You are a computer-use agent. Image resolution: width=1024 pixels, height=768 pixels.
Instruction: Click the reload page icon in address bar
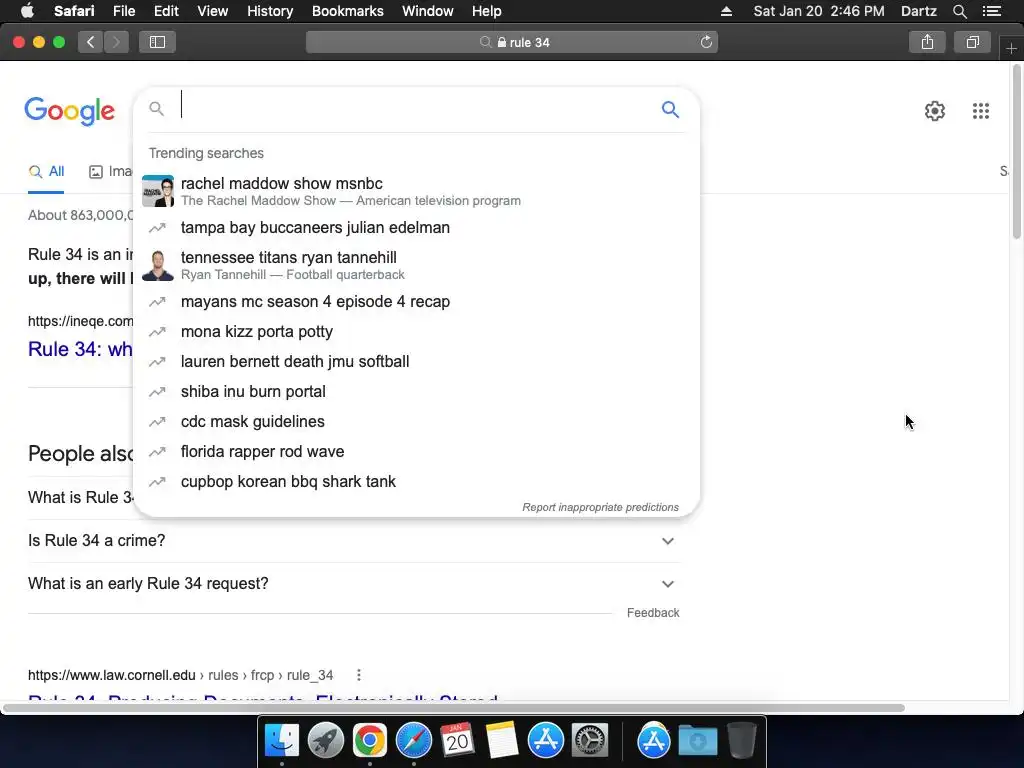(706, 42)
